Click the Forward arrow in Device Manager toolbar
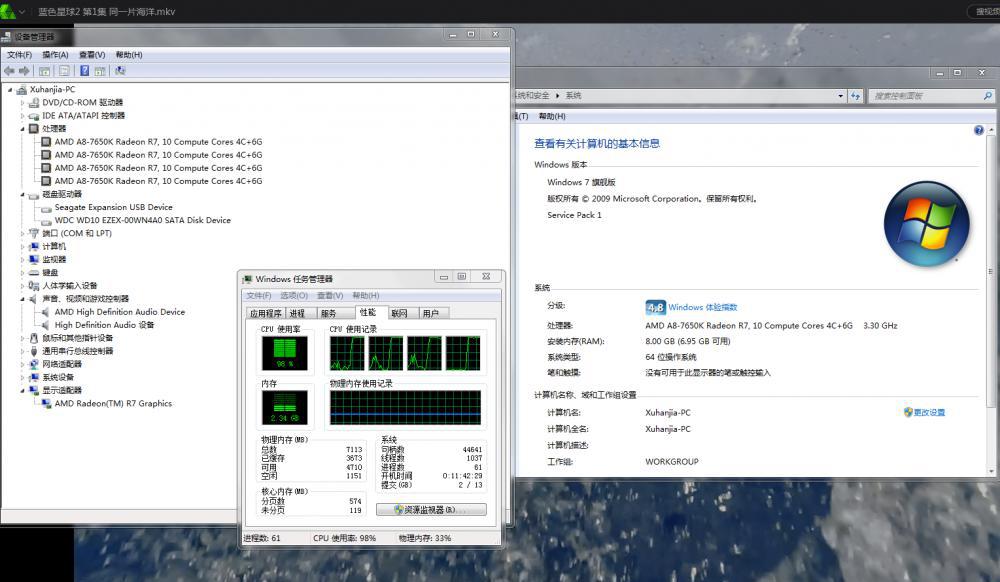The height and width of the screenshot is (582, 1000). pos(24,71)
